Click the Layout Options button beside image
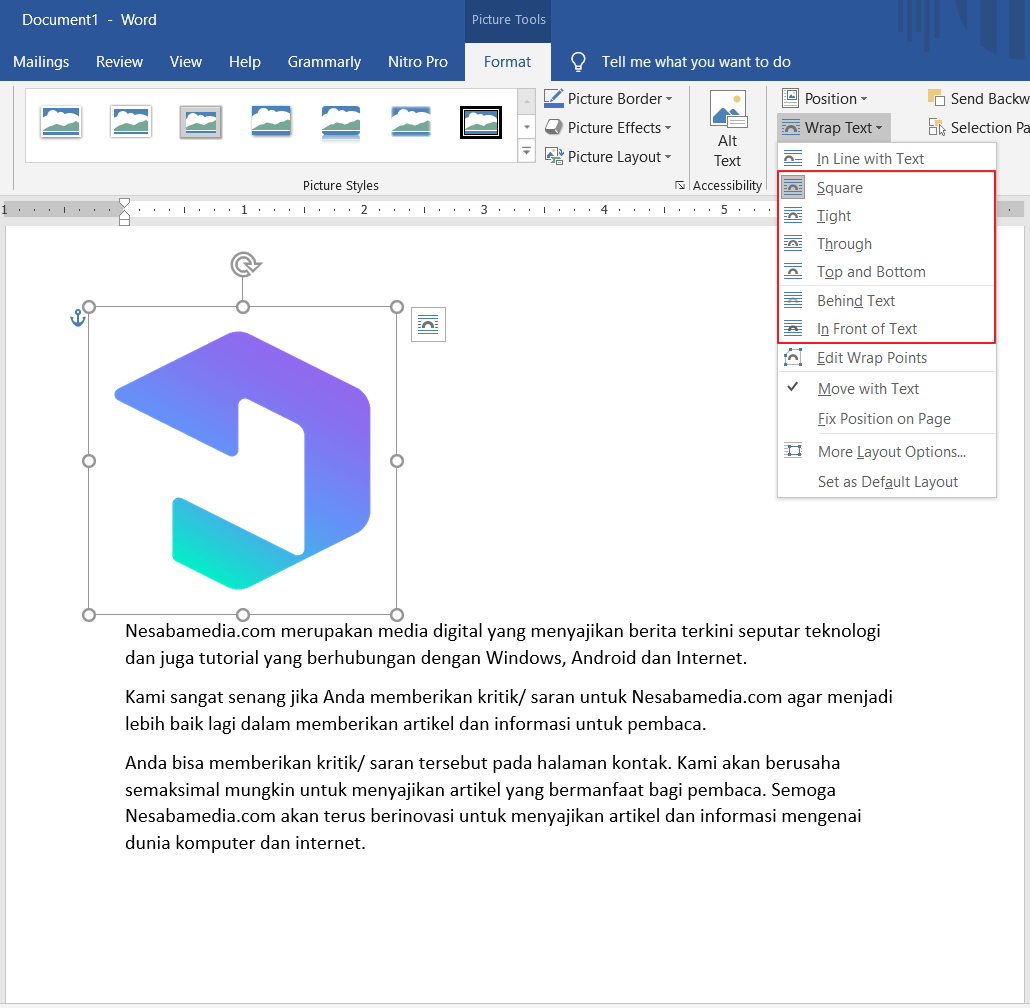Image resolution: width=1030 pixels, height=1008 pixels. coord(428,324)
